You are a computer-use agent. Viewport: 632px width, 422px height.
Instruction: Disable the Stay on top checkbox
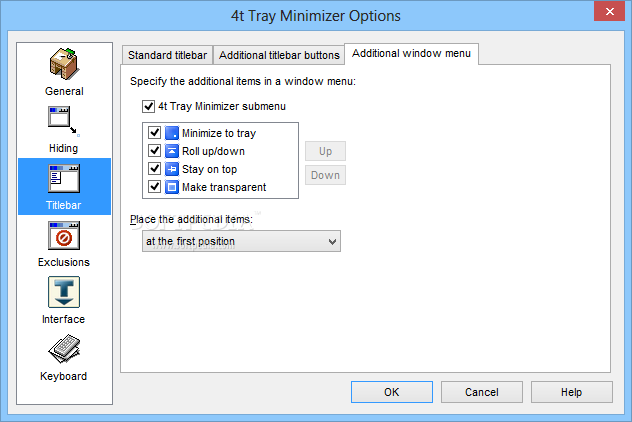pos(154,169)
